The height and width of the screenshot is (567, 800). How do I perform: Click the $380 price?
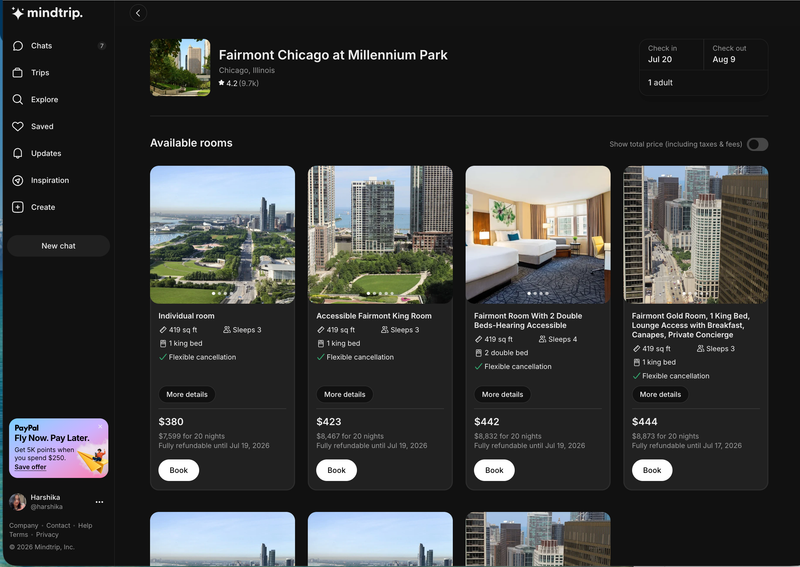(x=171, y=422)
